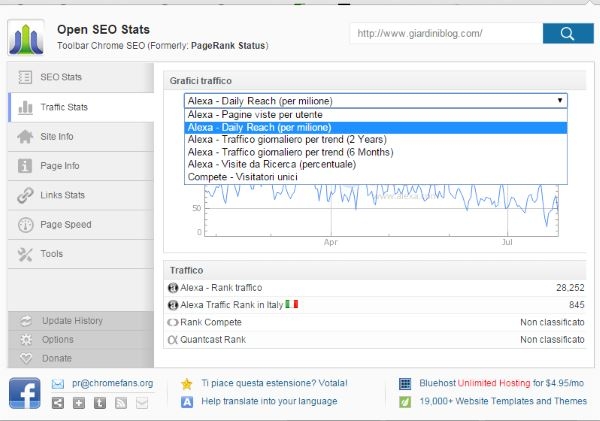Click the Alexa globe icon beside Rank traffico

(x=173, y=288)
